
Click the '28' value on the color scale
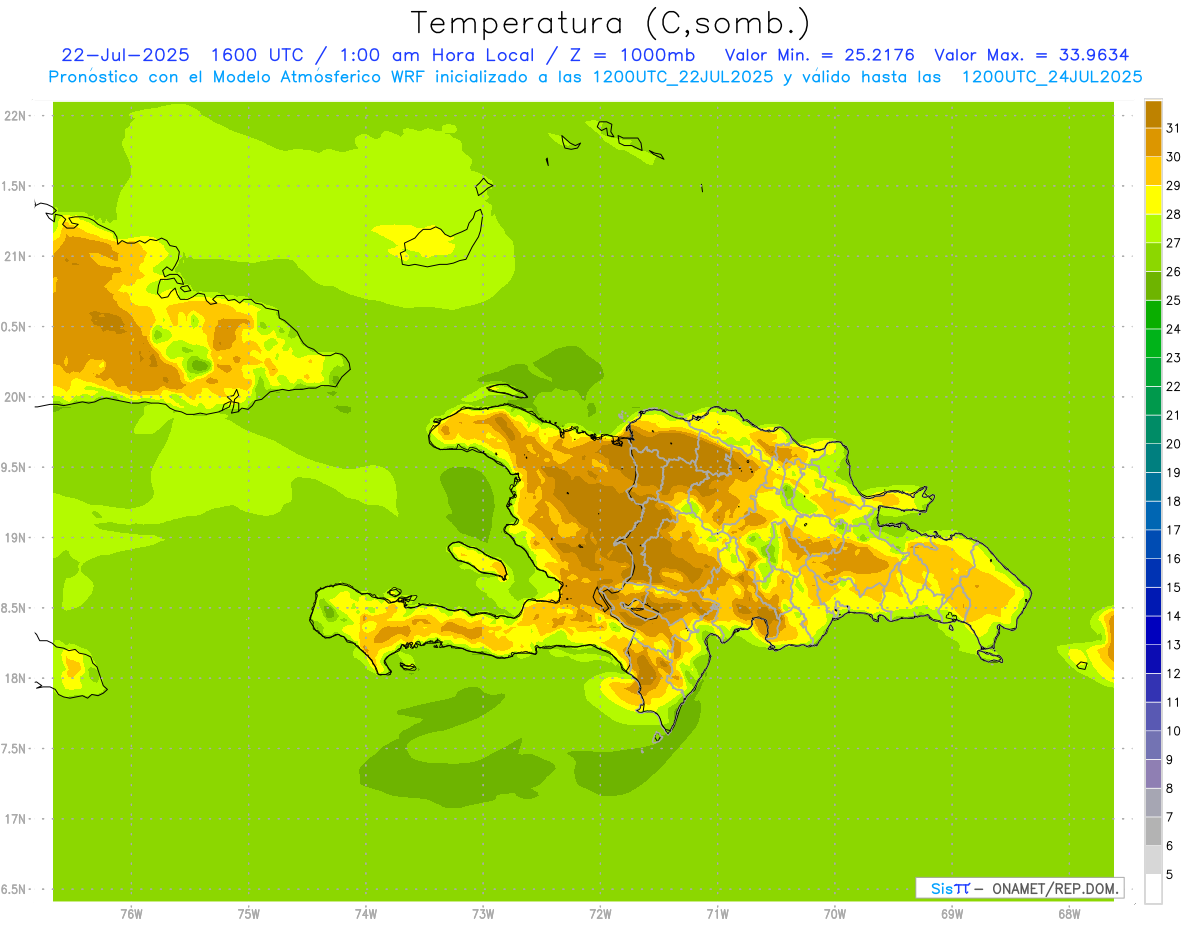pyautogui.click(x=1175, y=214)
